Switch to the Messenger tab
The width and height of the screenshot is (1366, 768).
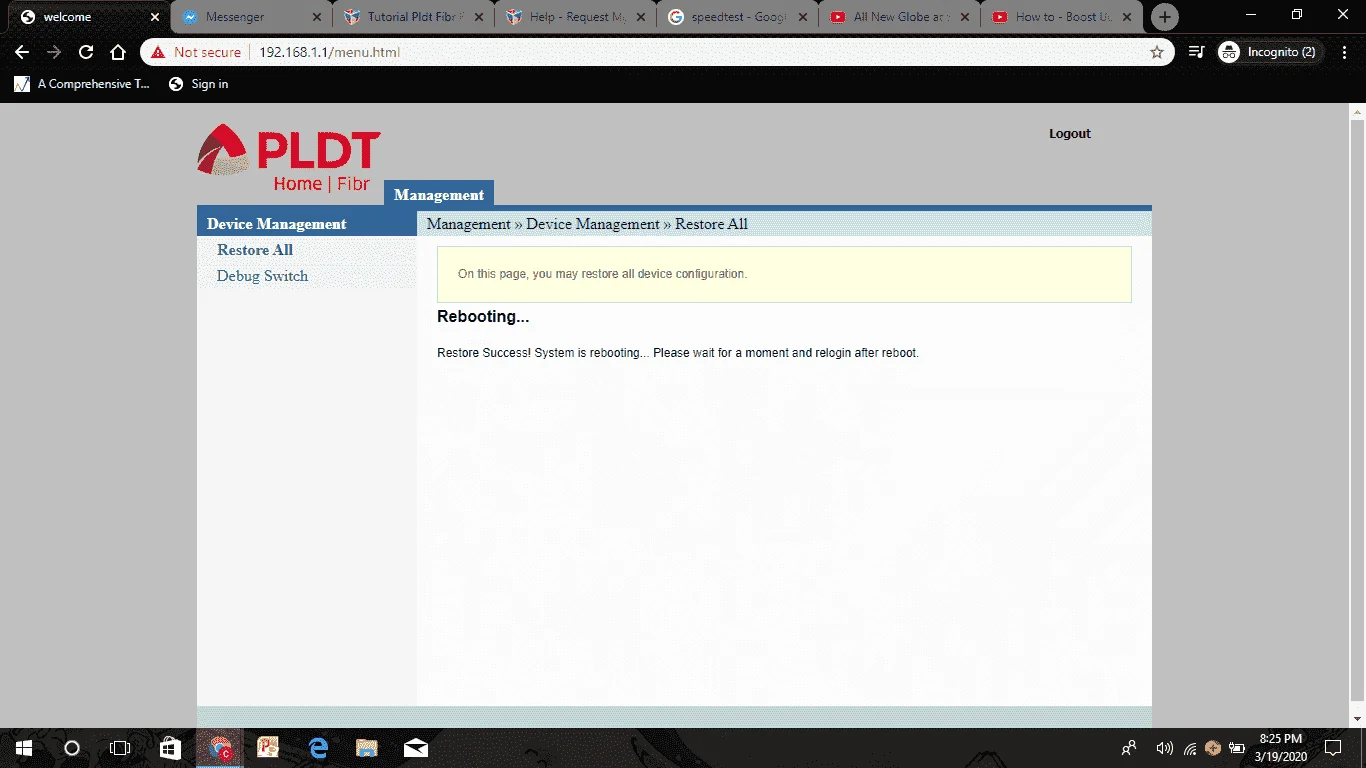[x=250, y=17]
